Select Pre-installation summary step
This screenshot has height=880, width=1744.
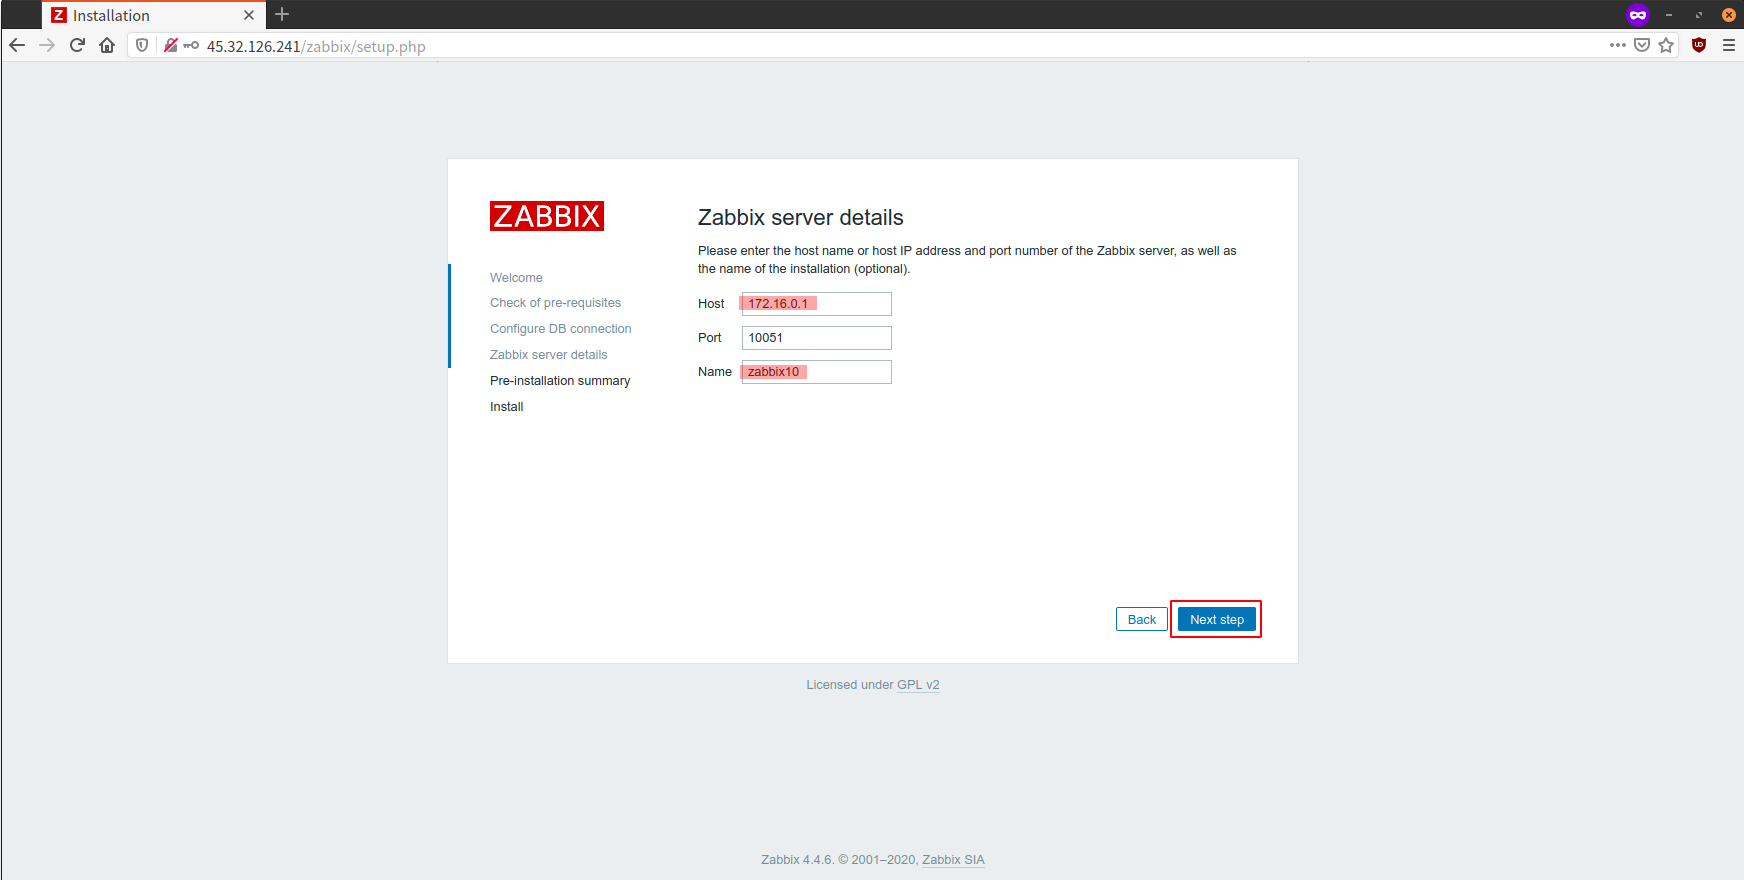560,381
